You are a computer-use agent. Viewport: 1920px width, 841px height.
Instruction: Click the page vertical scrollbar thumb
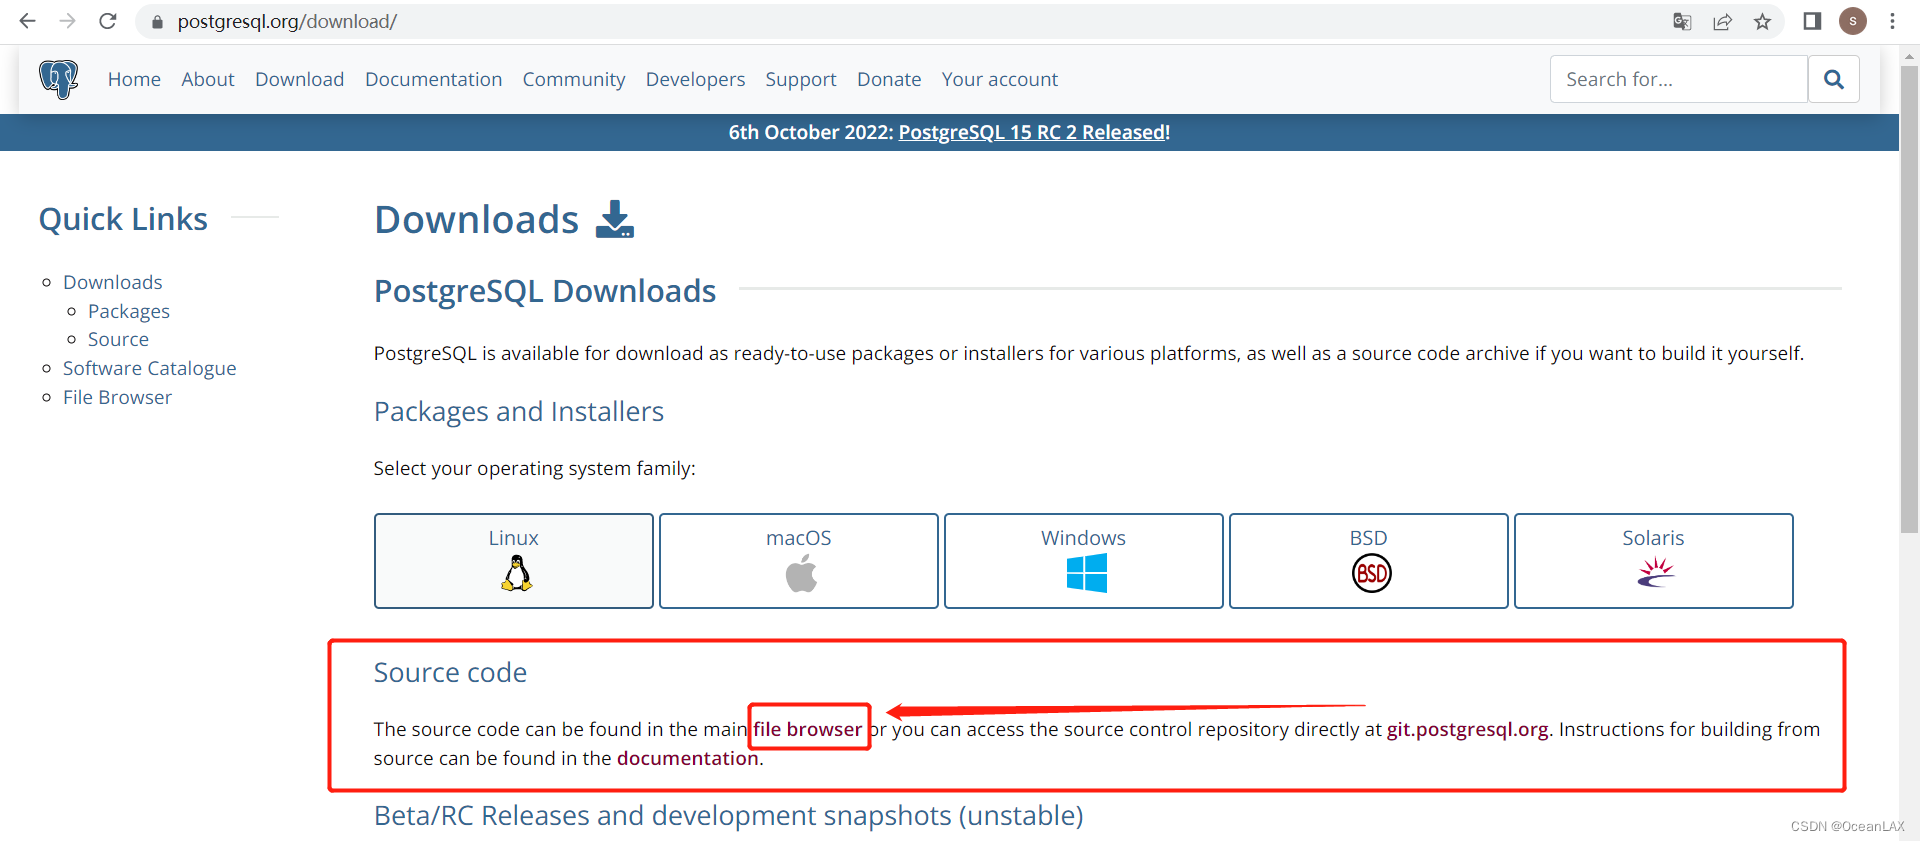1909,300
